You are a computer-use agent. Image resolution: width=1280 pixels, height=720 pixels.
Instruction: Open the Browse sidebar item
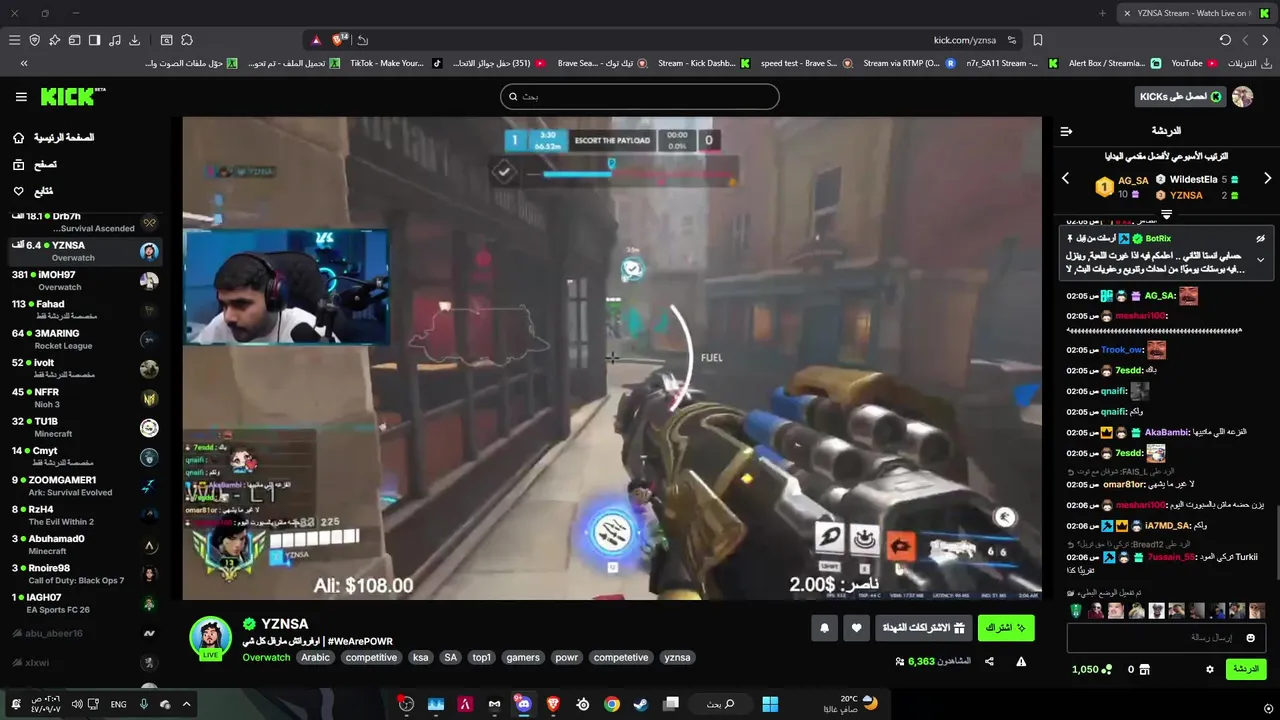pos(35,164)
